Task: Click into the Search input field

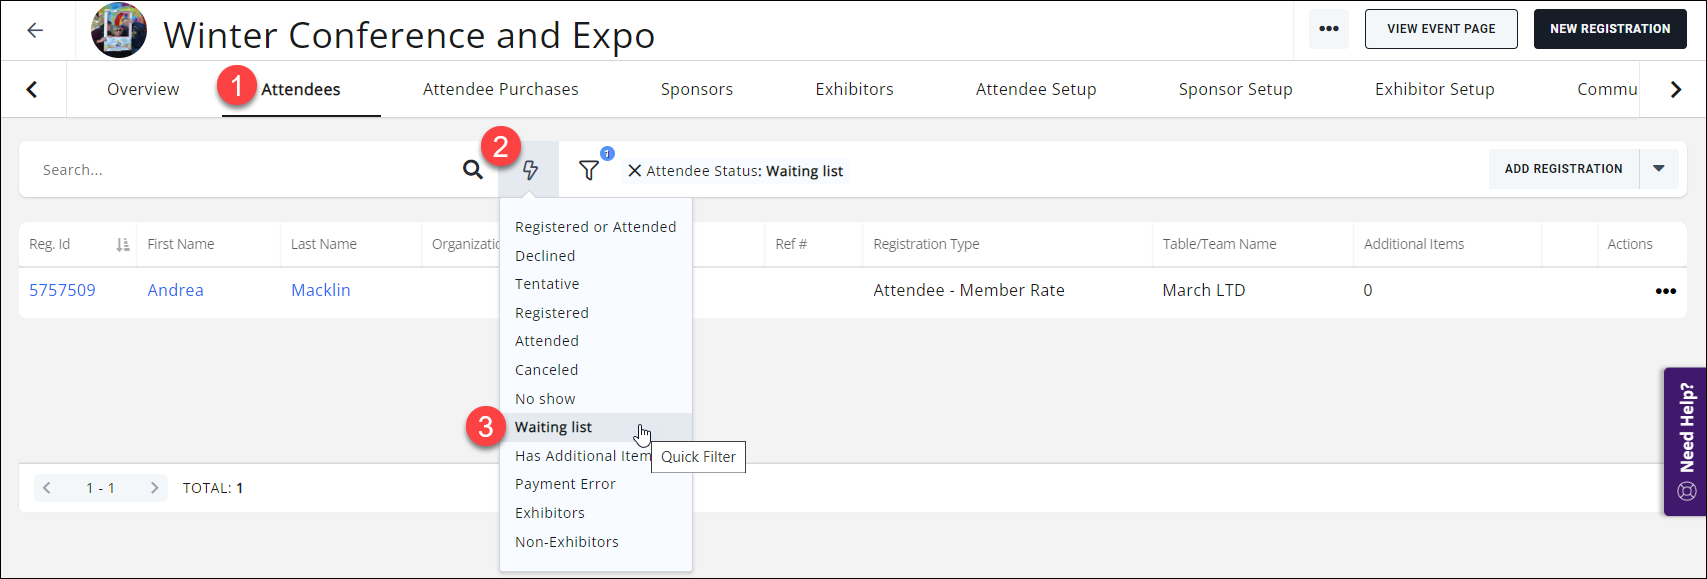Action: (240, 170)
